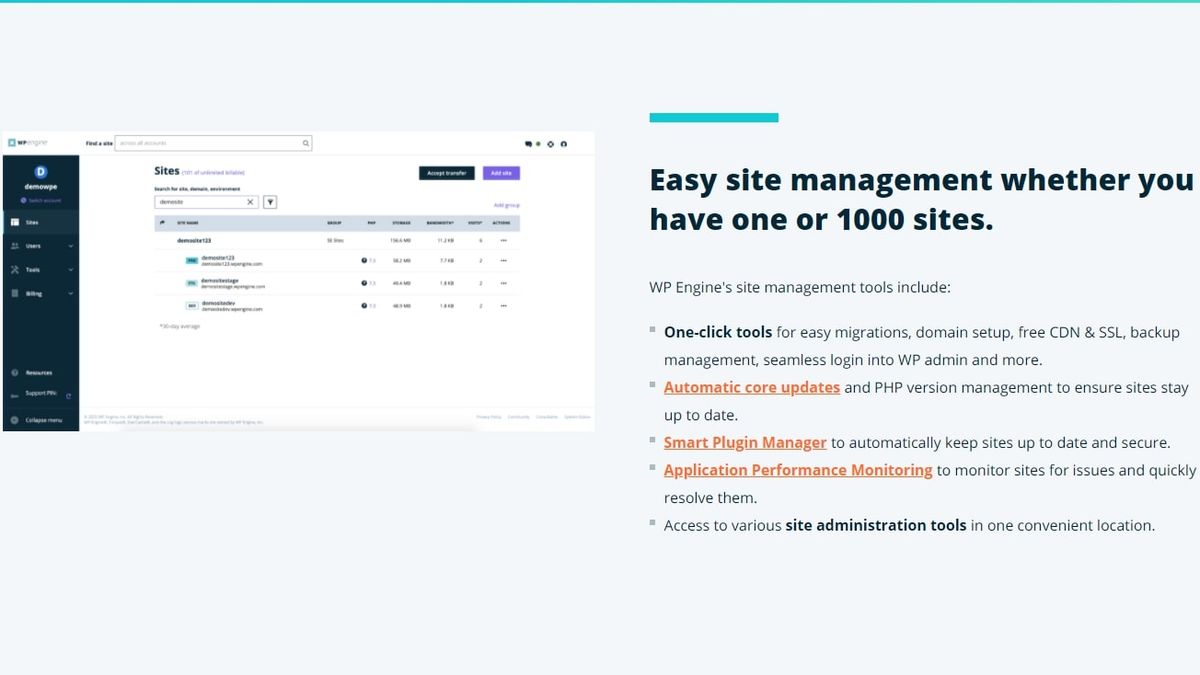
Task: Expand the Tools section chevron
Action: click(70, 269)
